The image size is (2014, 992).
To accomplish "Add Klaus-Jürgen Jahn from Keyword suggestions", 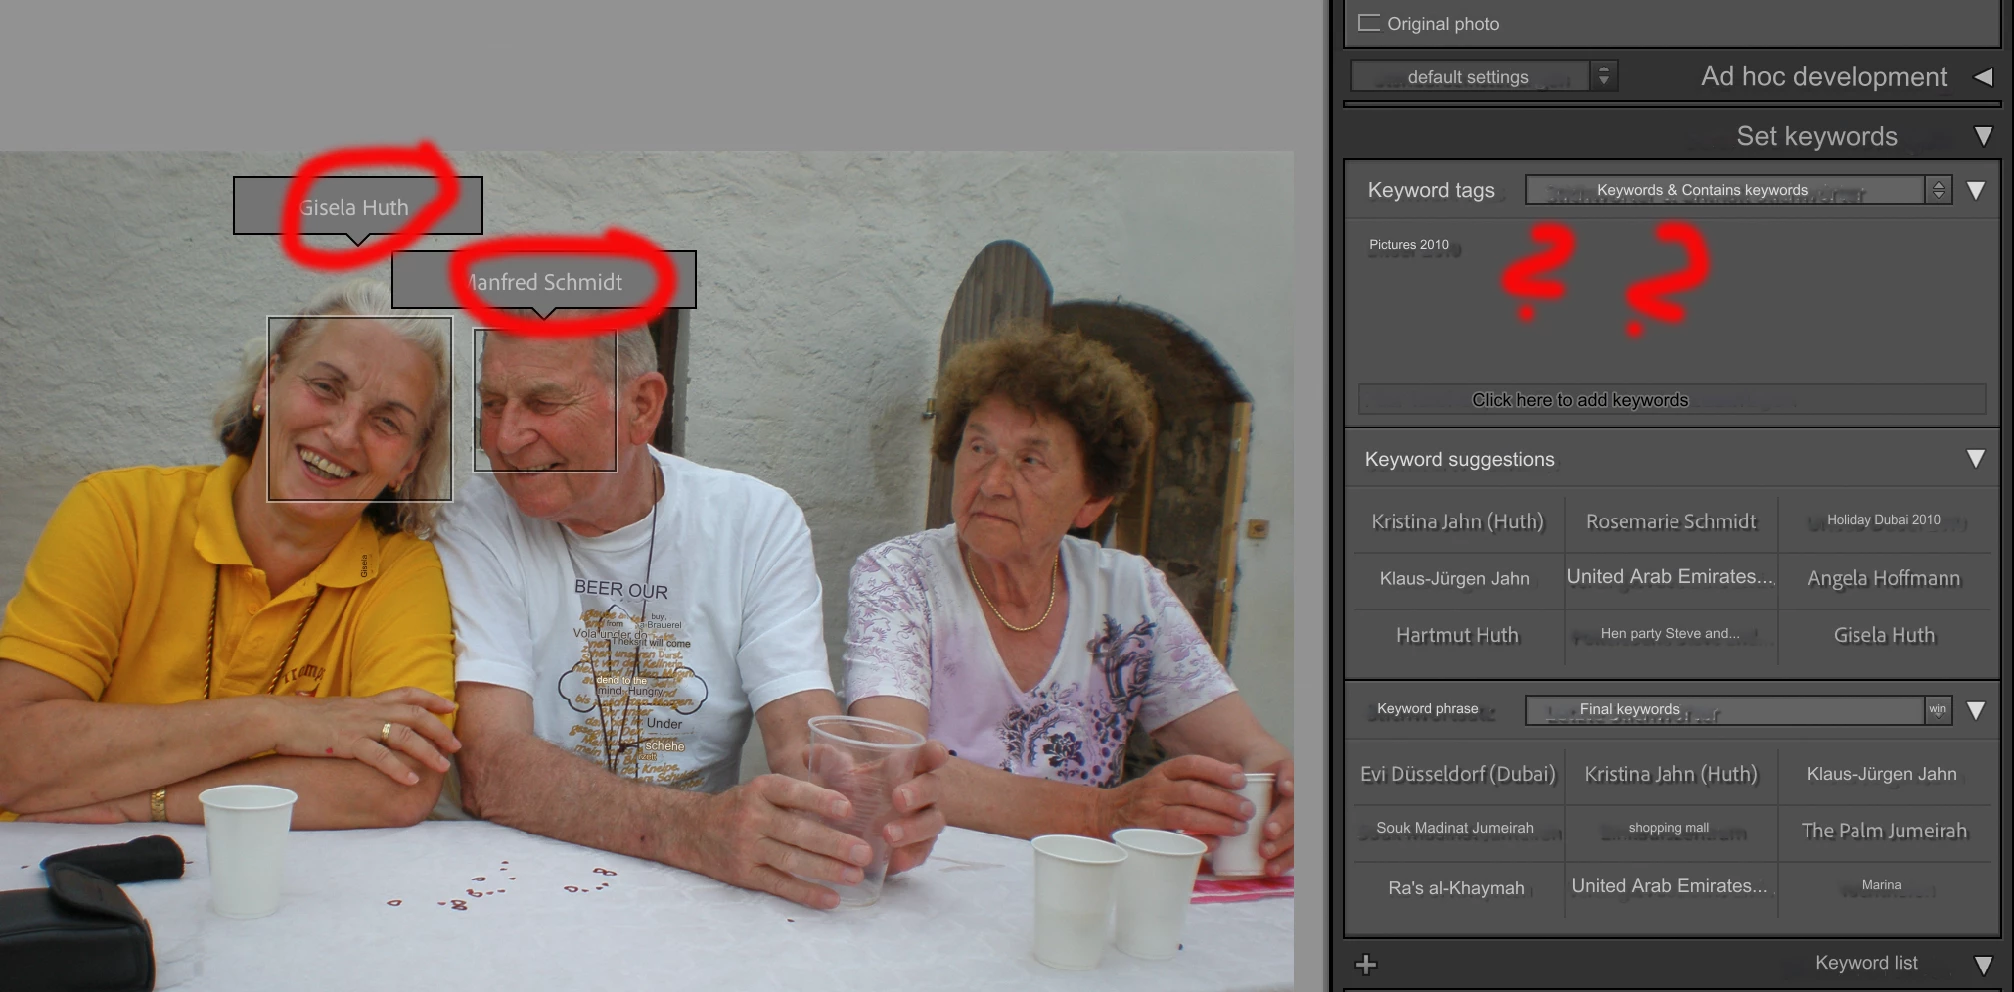I will tap(1454, 578).
